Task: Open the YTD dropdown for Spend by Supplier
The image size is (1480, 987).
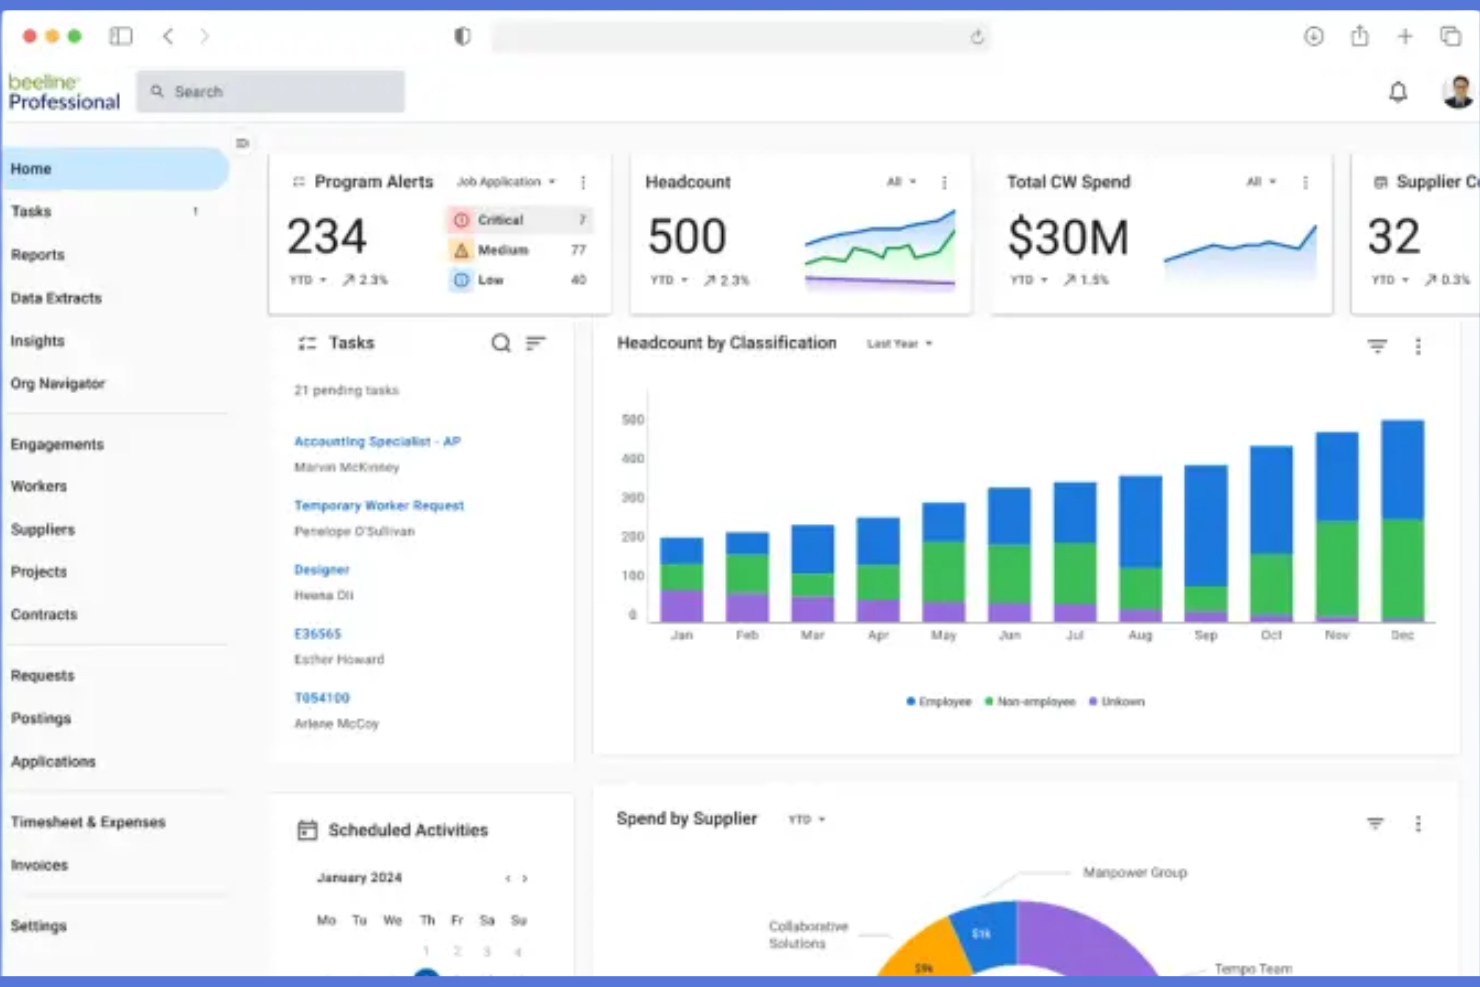Action: coord(807,819)
